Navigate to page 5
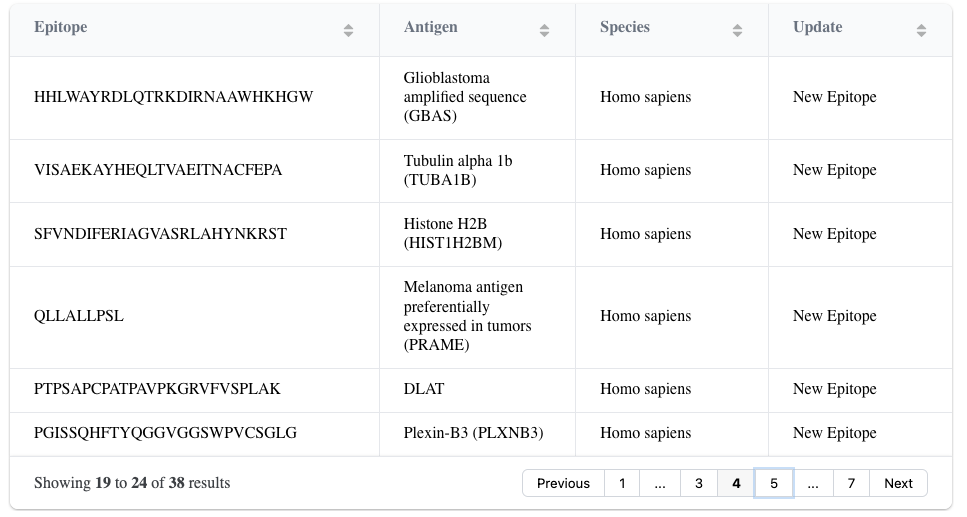 click(773, 483)
